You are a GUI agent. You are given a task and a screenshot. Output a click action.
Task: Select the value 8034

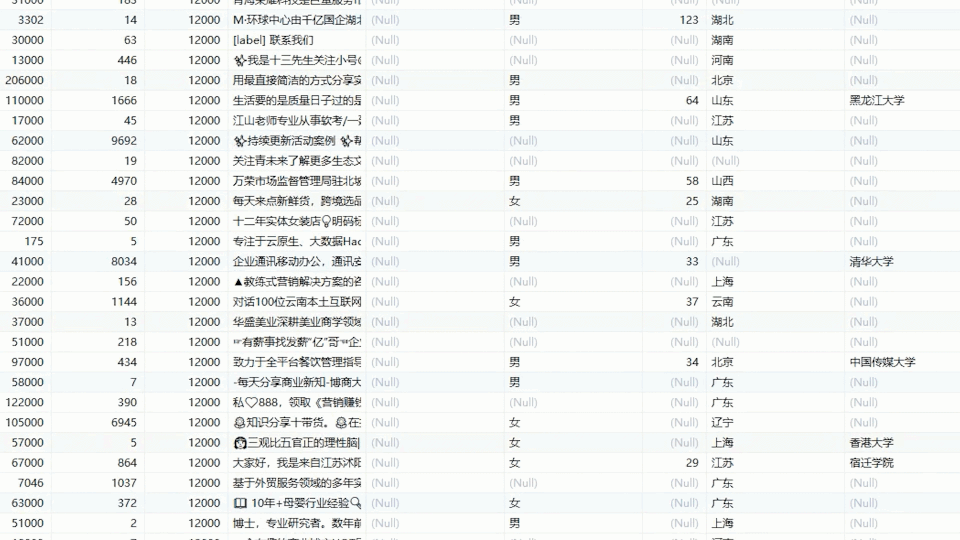pos(124,261)
